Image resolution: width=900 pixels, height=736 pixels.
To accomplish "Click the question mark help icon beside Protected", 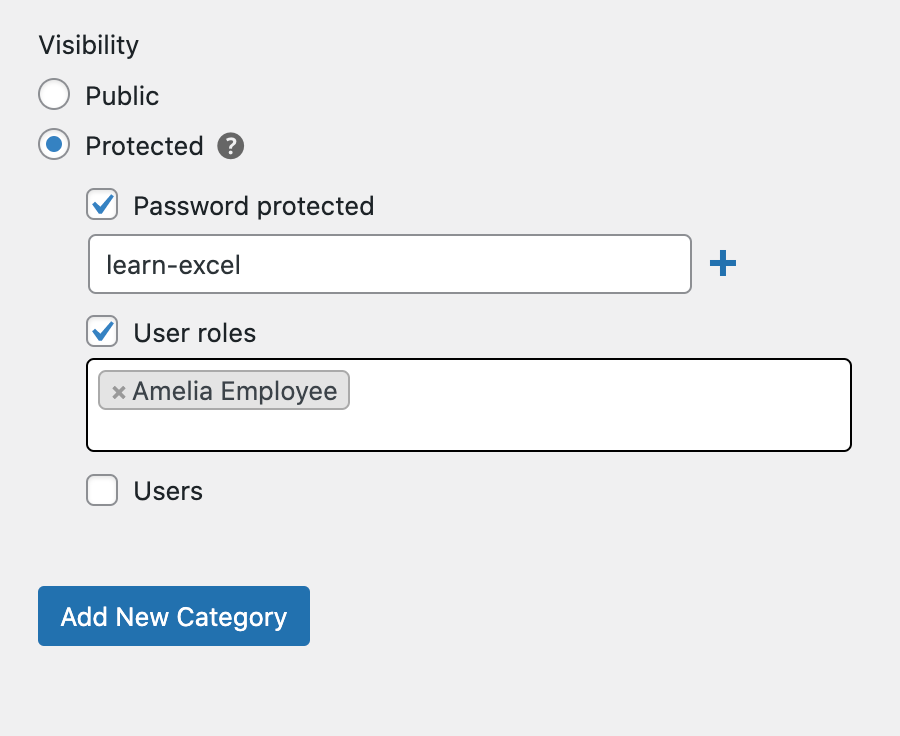I will pyautogui.click(x=230, y=146).
